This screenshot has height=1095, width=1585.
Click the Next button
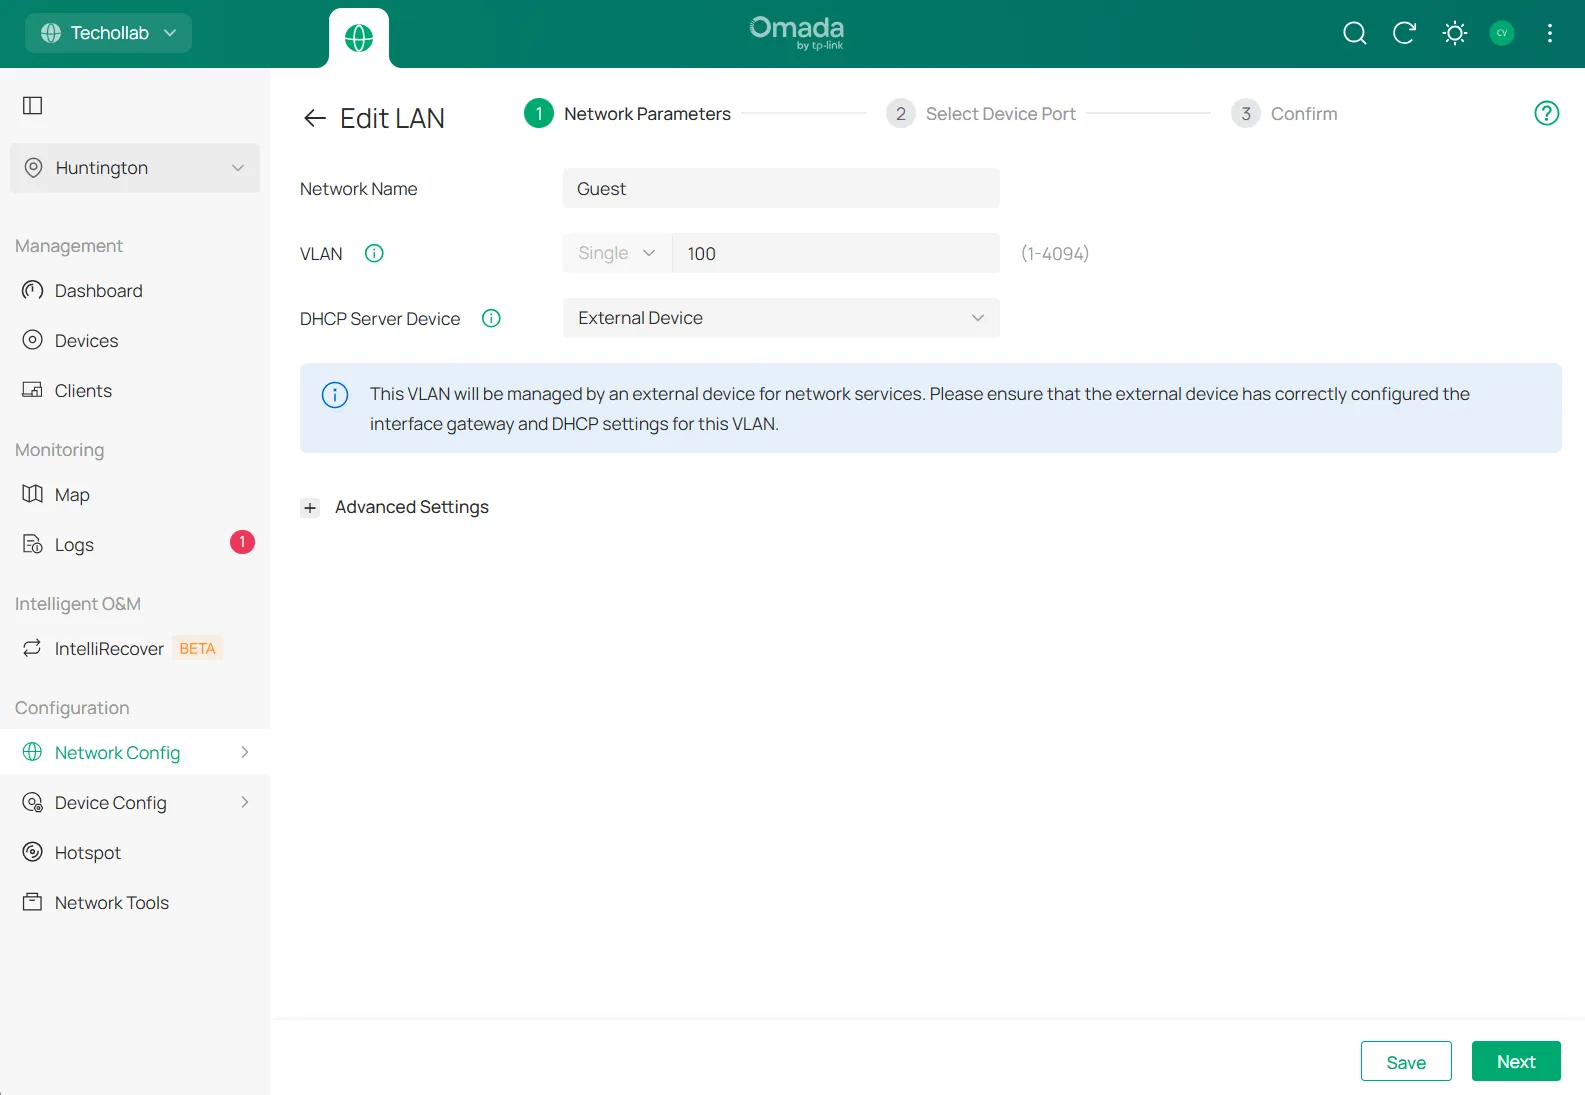[1516, 1062]
